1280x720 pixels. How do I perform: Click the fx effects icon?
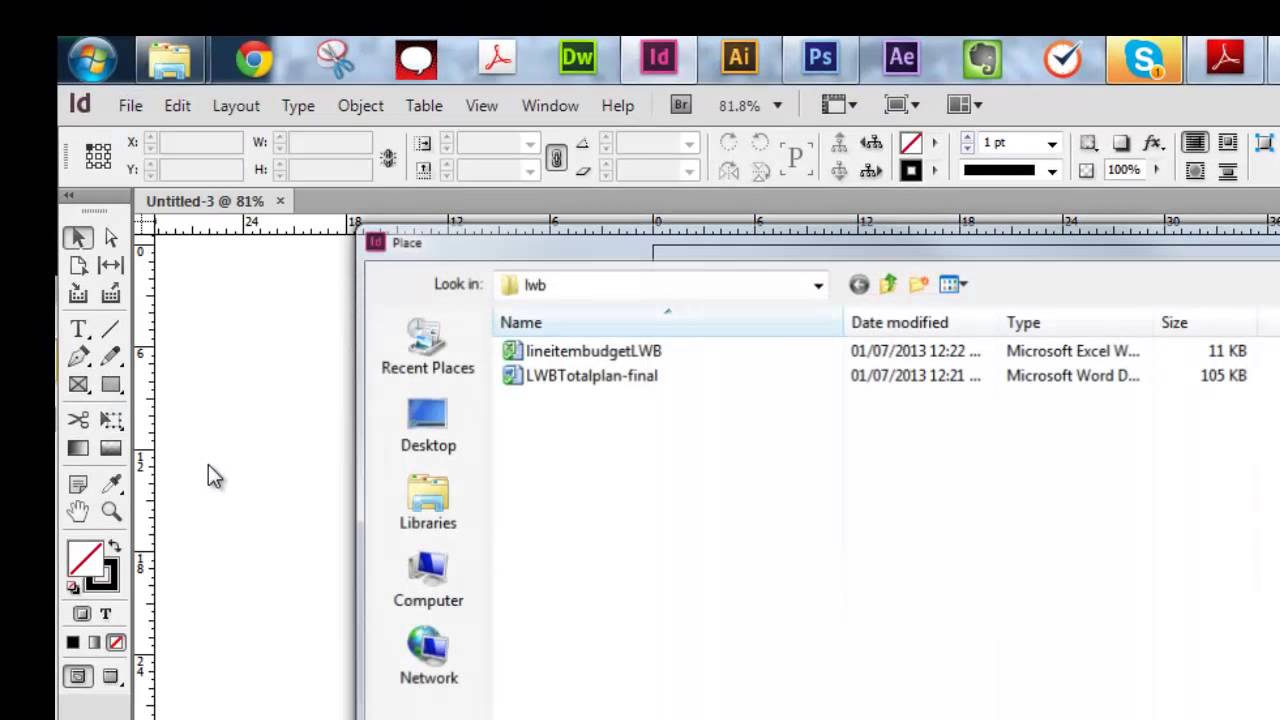tap(1153, 143)
